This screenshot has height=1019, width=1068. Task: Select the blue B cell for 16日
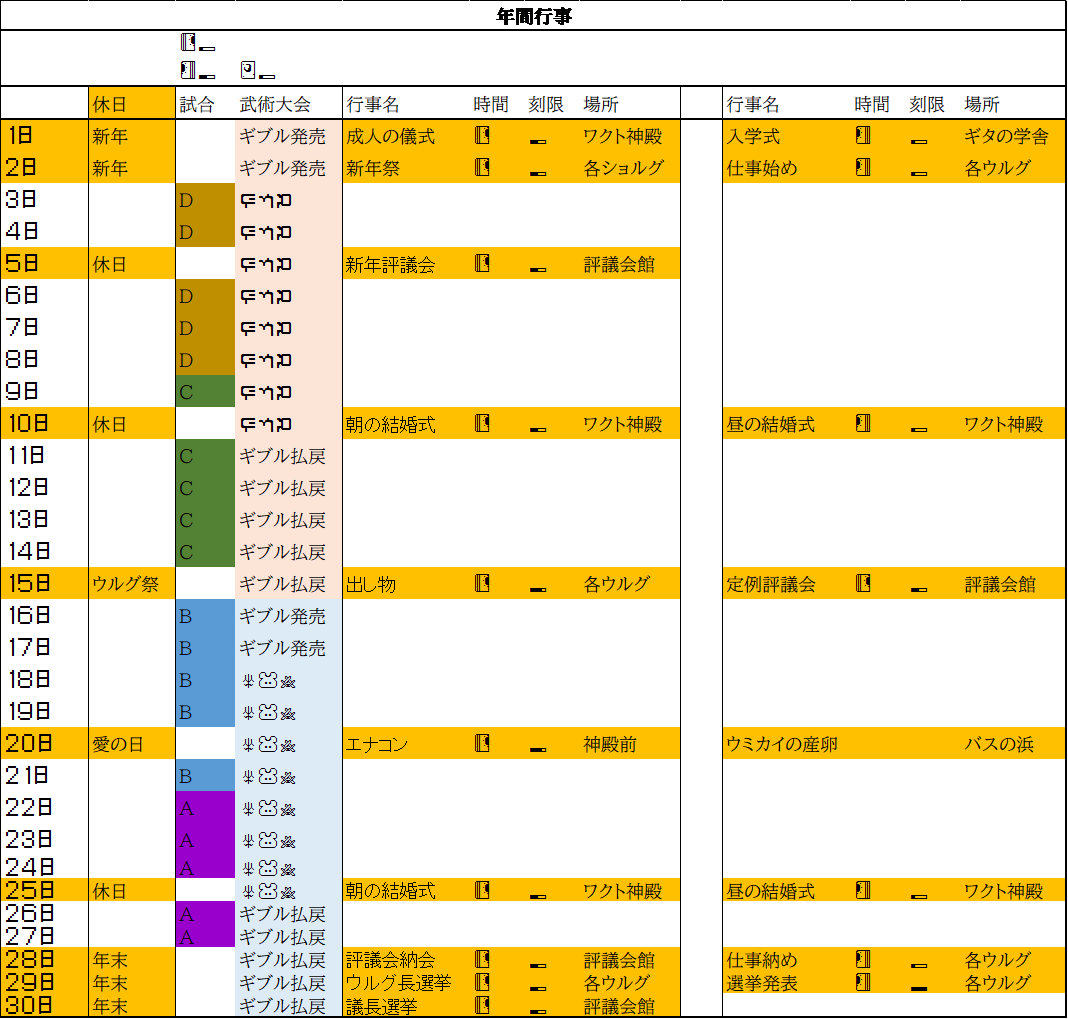(205, 616)
